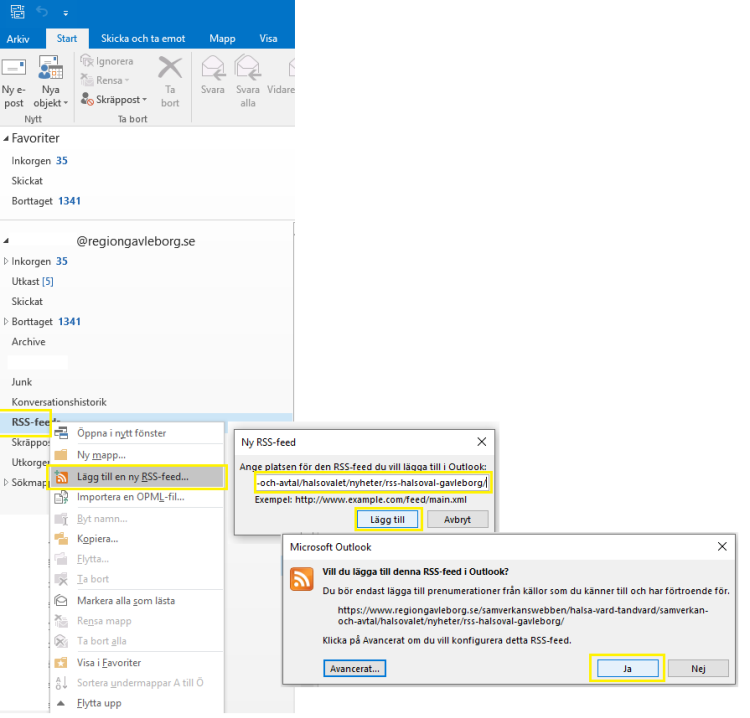Choose Öppna i nytt fönster
This screenshot has width=750, height=718.
click(121, 433)
